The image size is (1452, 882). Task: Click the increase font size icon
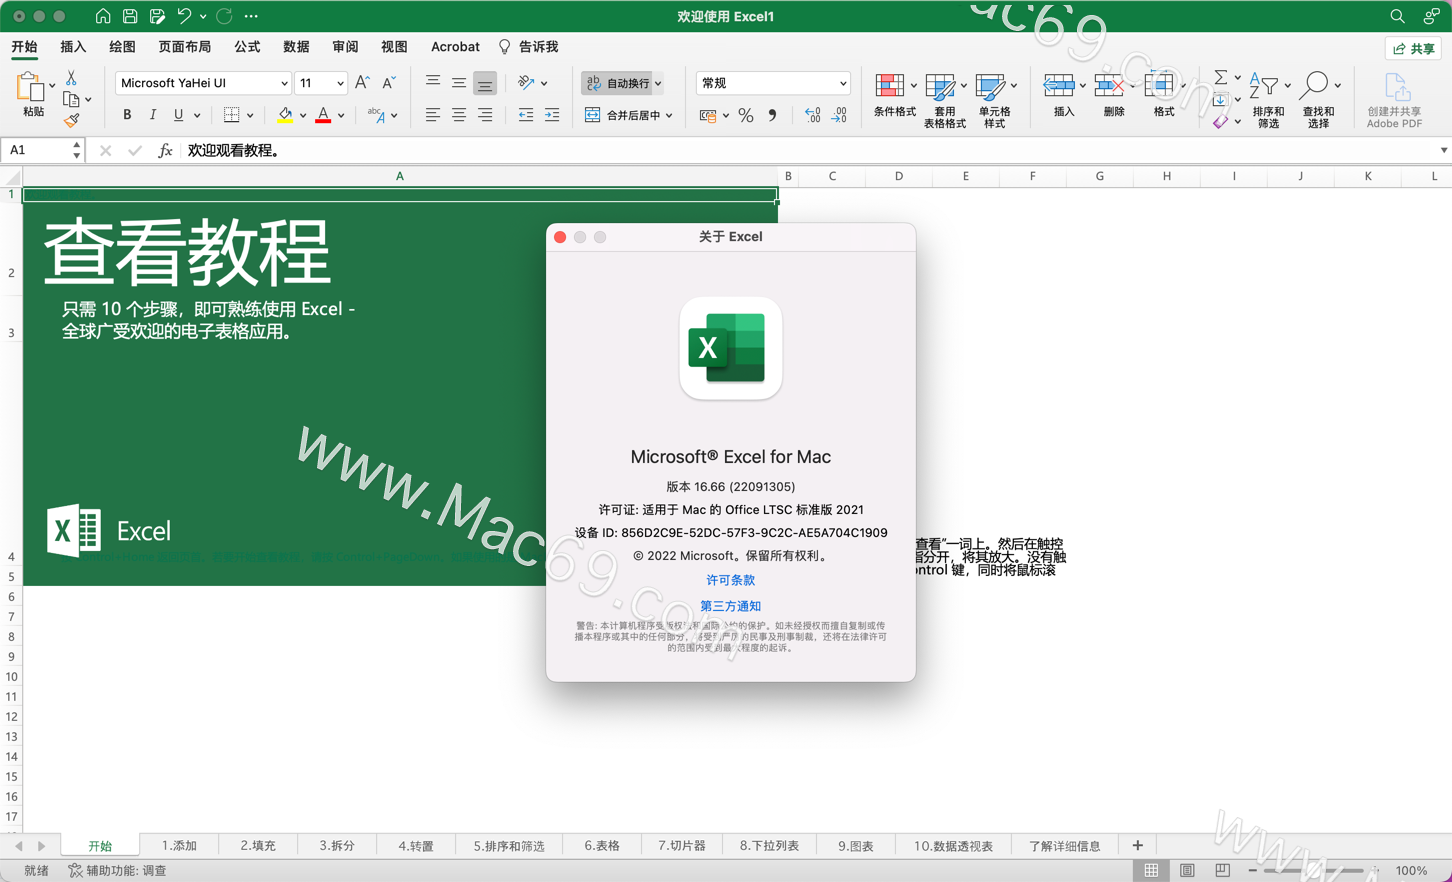(x=362, y=83)
